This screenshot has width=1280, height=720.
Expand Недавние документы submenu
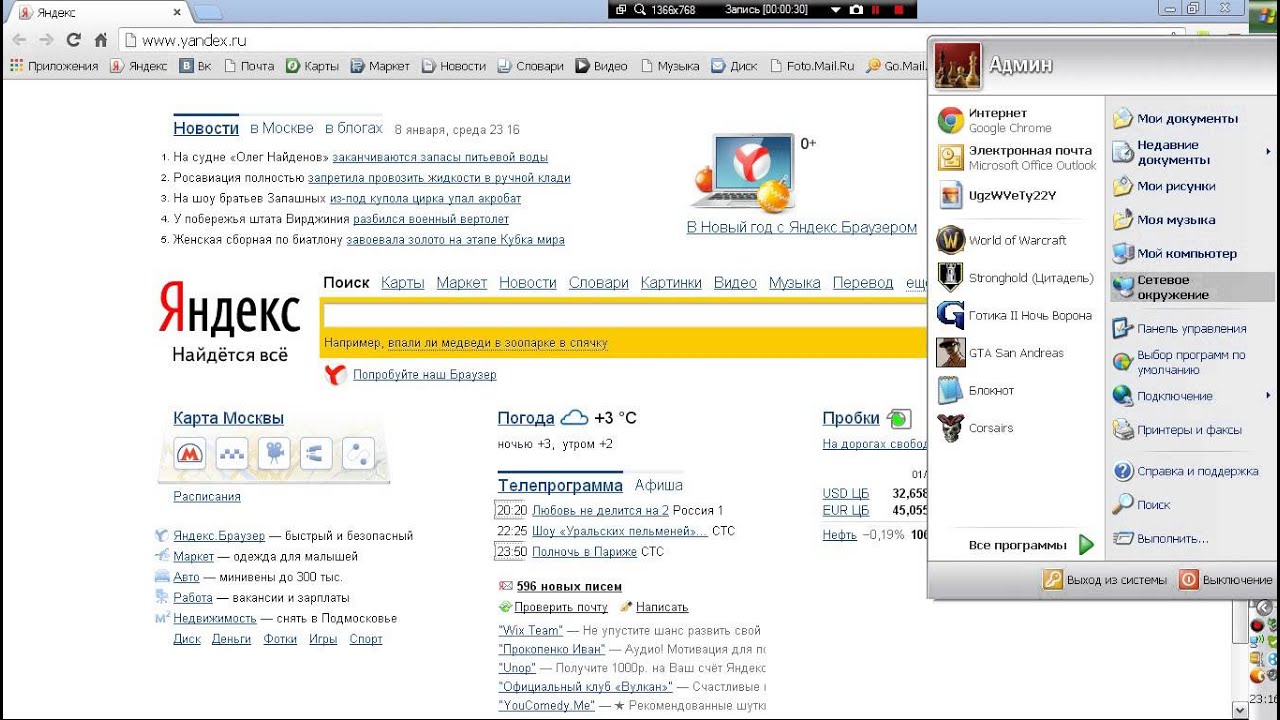(1192, 152)
